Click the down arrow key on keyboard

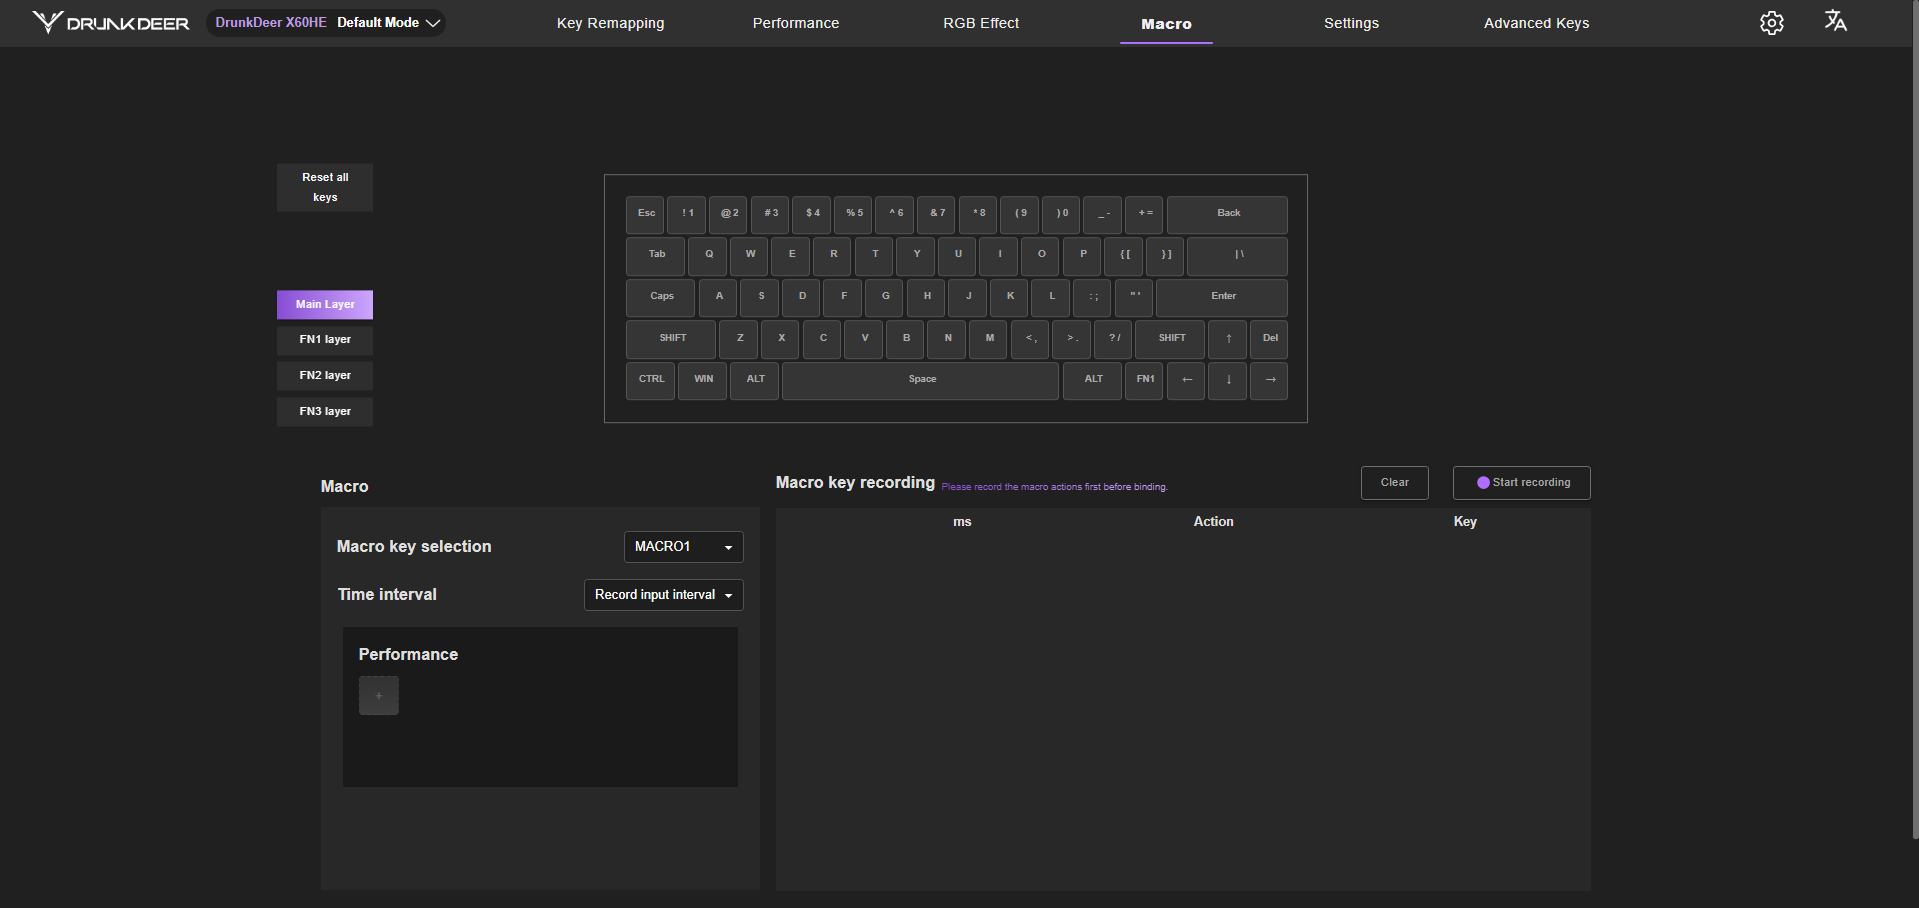tap(1228, 380)
